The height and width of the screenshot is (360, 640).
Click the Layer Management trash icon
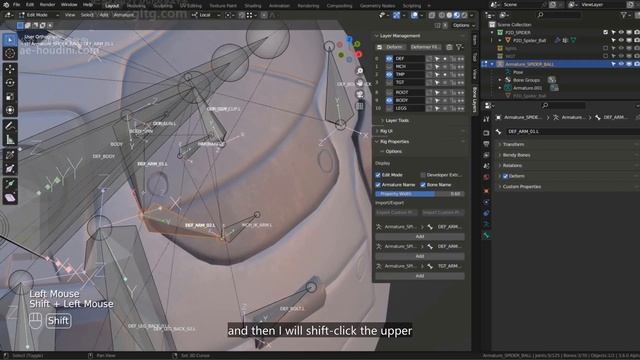[449, 47]
